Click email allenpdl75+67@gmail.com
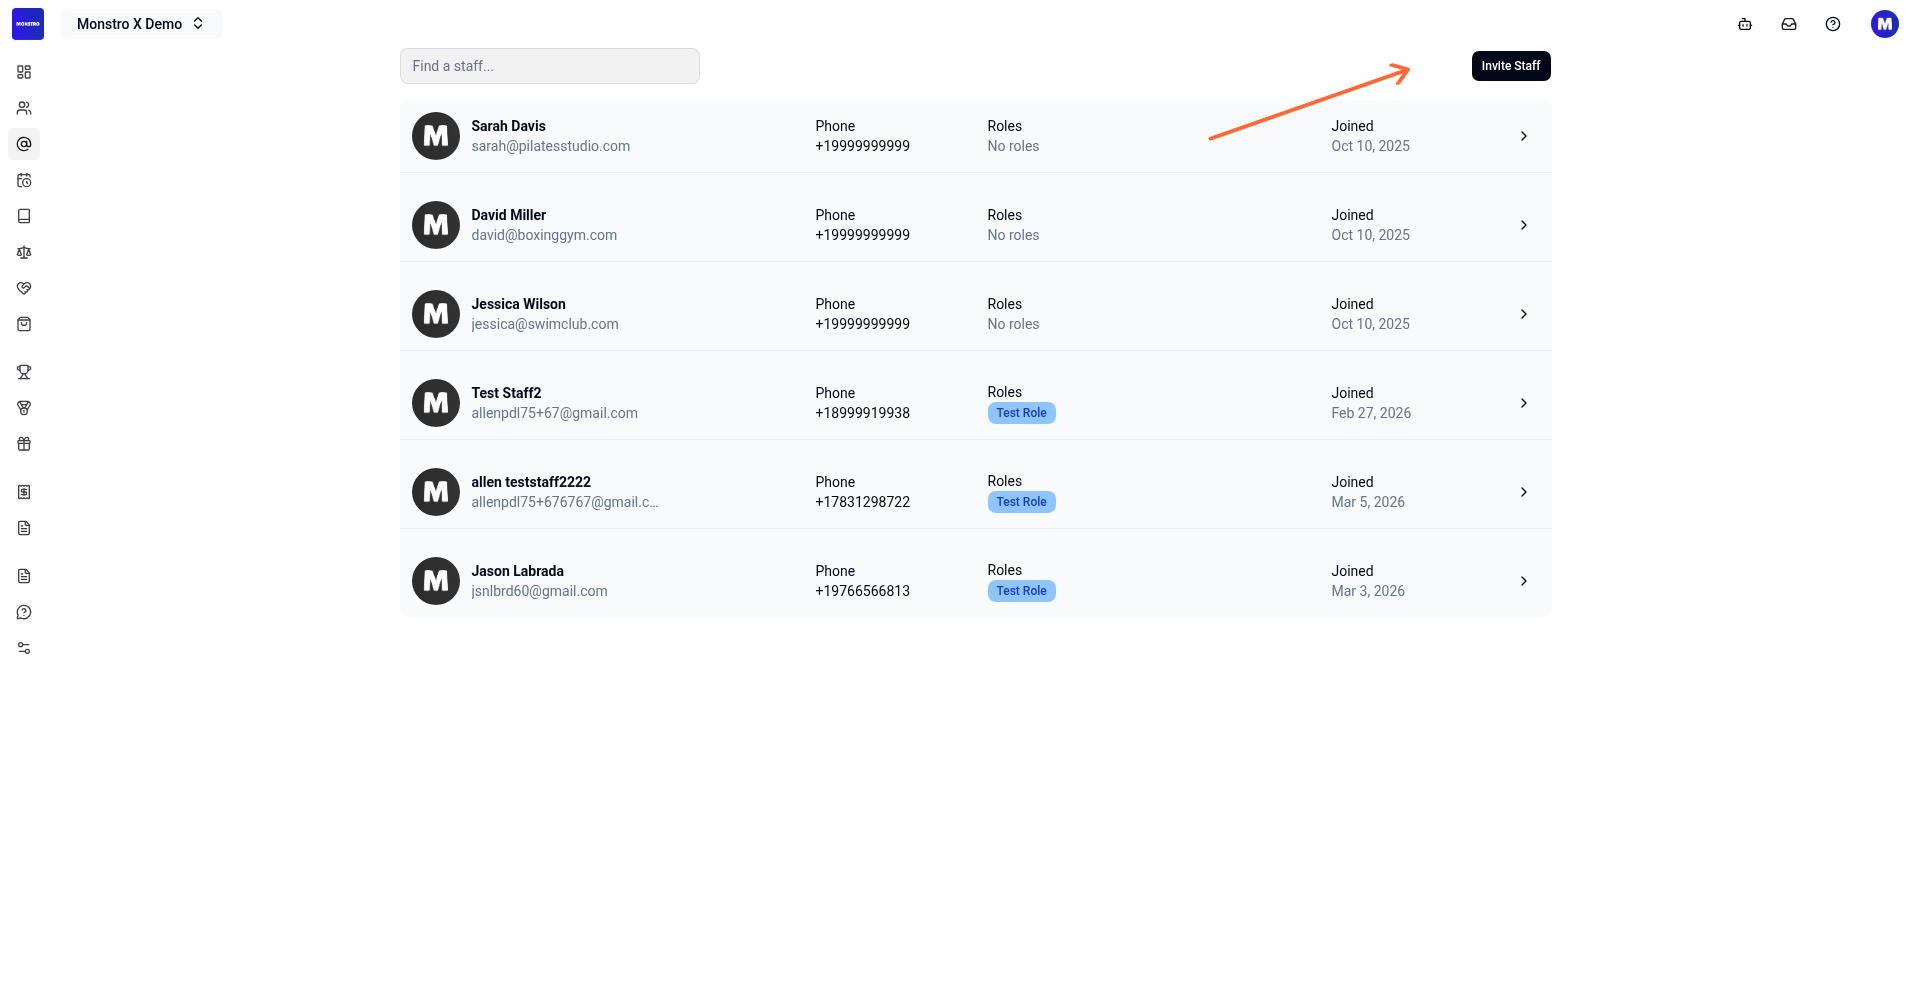 pos(554,413)
